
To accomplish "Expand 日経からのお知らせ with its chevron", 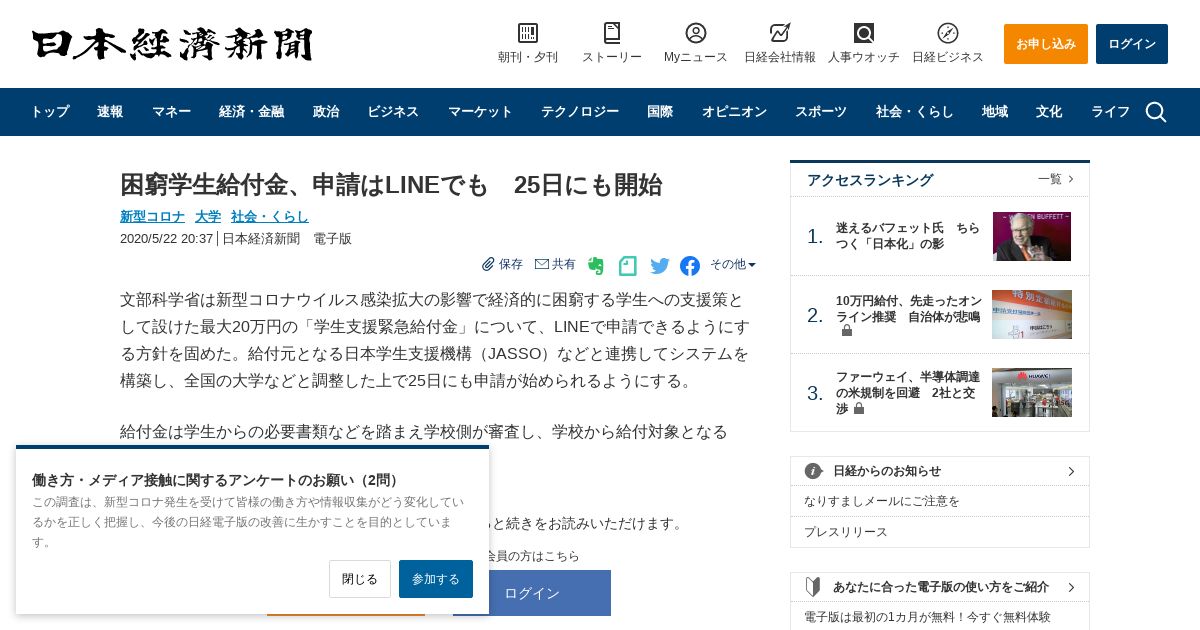I will point(1071,471).
